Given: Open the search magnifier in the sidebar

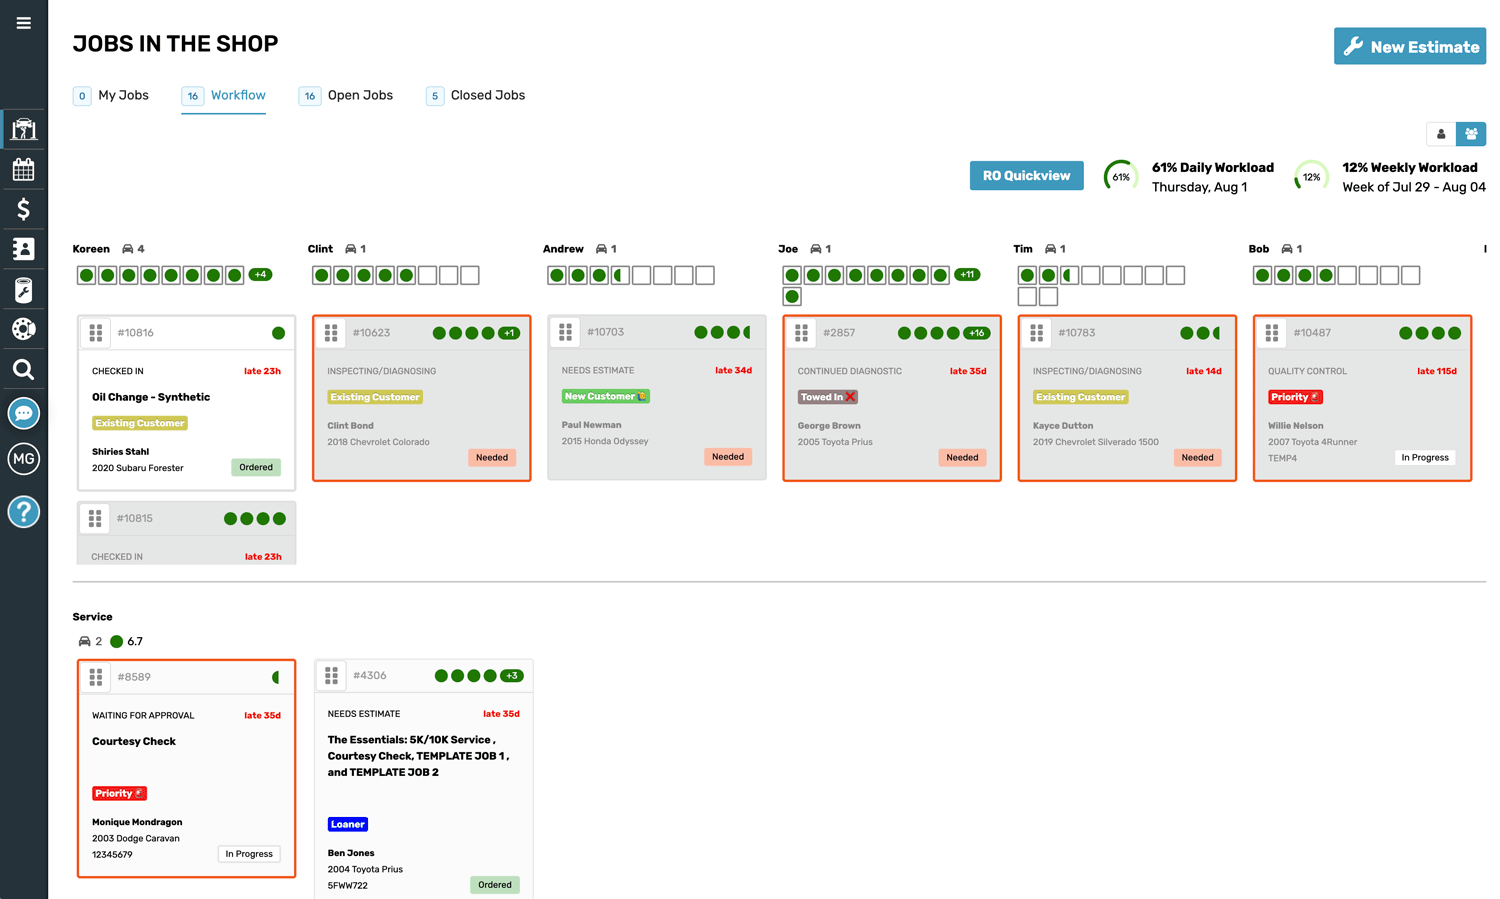Looking at the screenshot, I should 23,369.
